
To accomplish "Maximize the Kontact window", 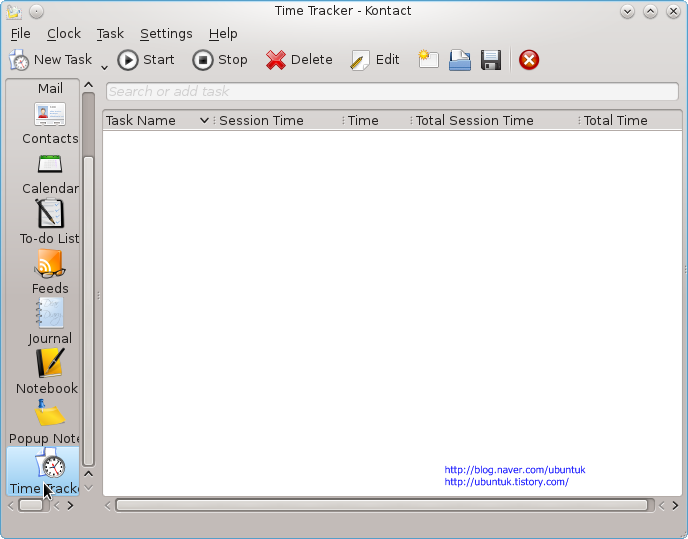I will pos(650,11).
